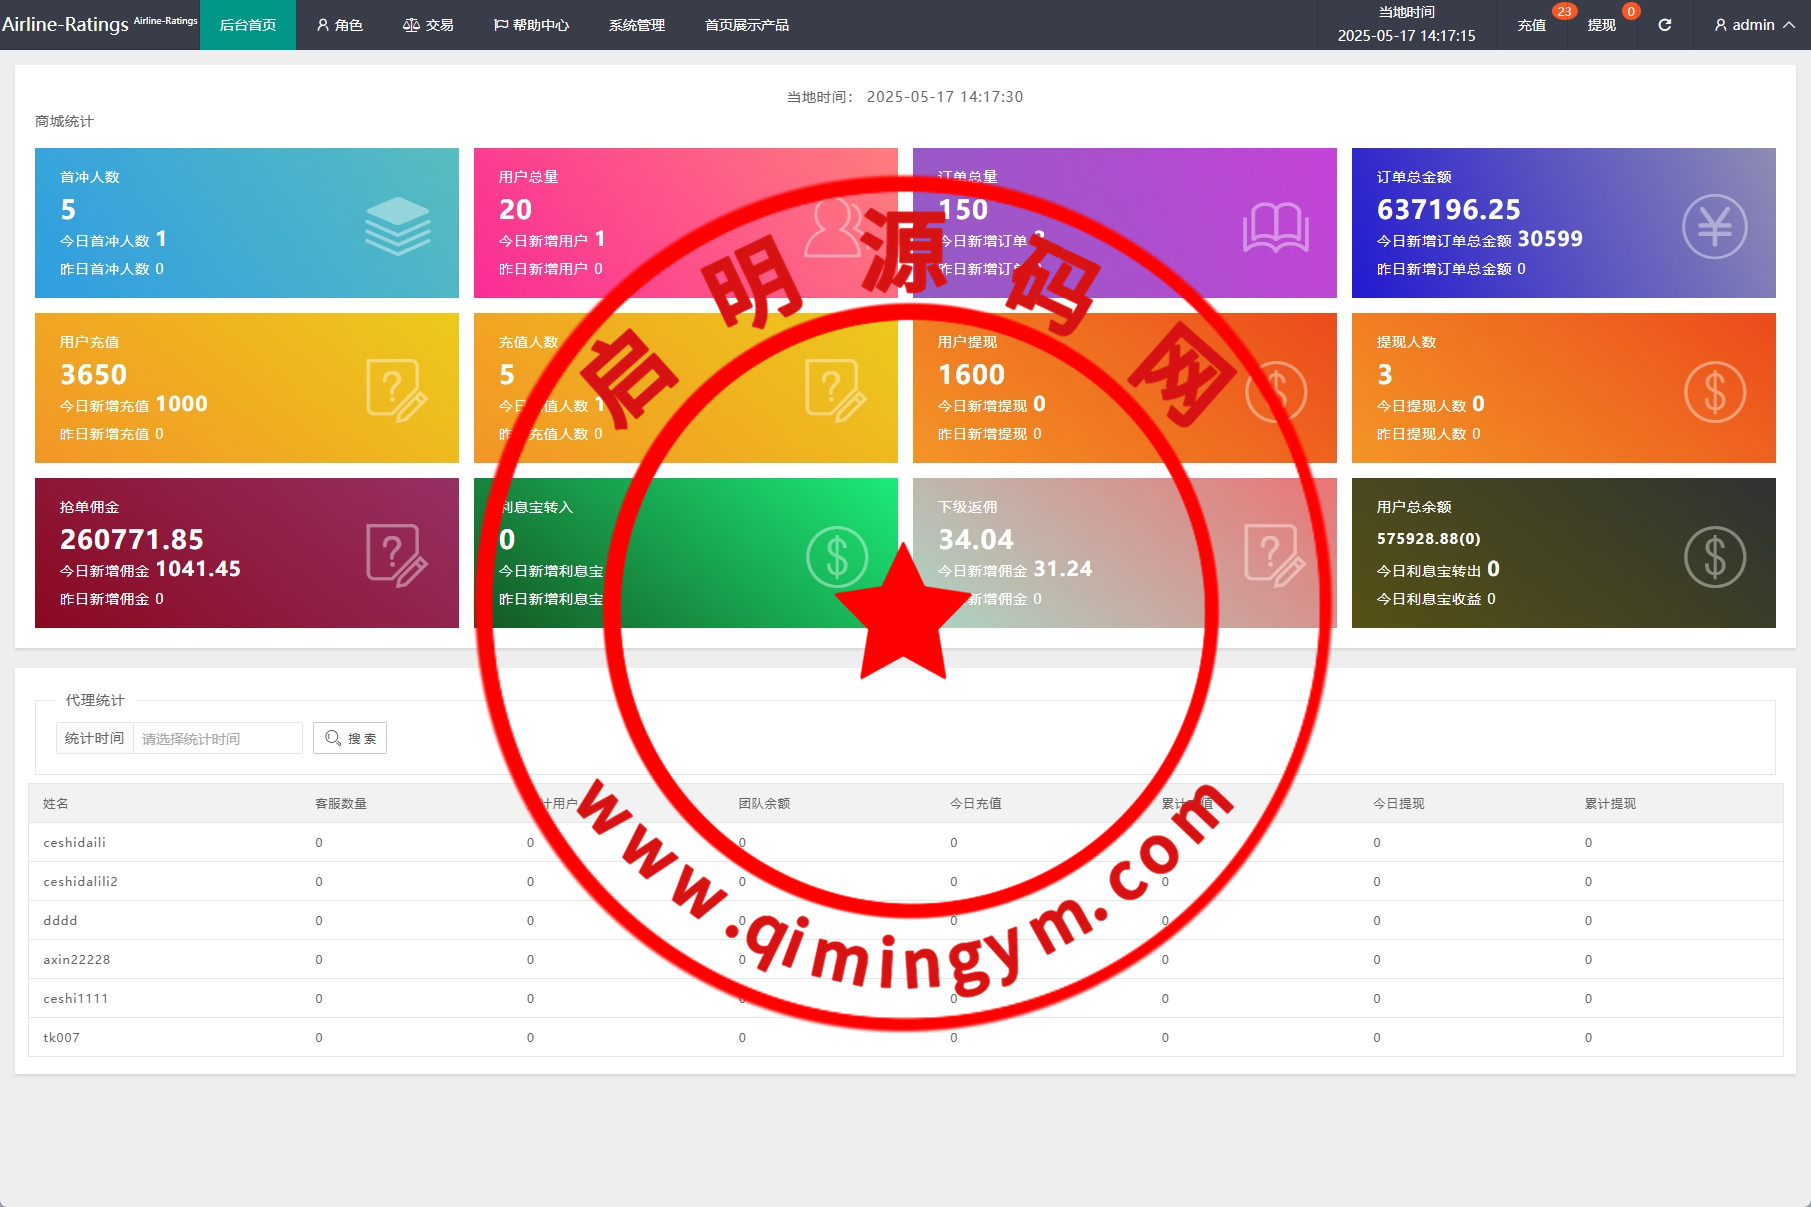The width and height of the screenshot is (1811, 1207).
Task: Click the 搜索 search button
Action: [x=350, y=738]
